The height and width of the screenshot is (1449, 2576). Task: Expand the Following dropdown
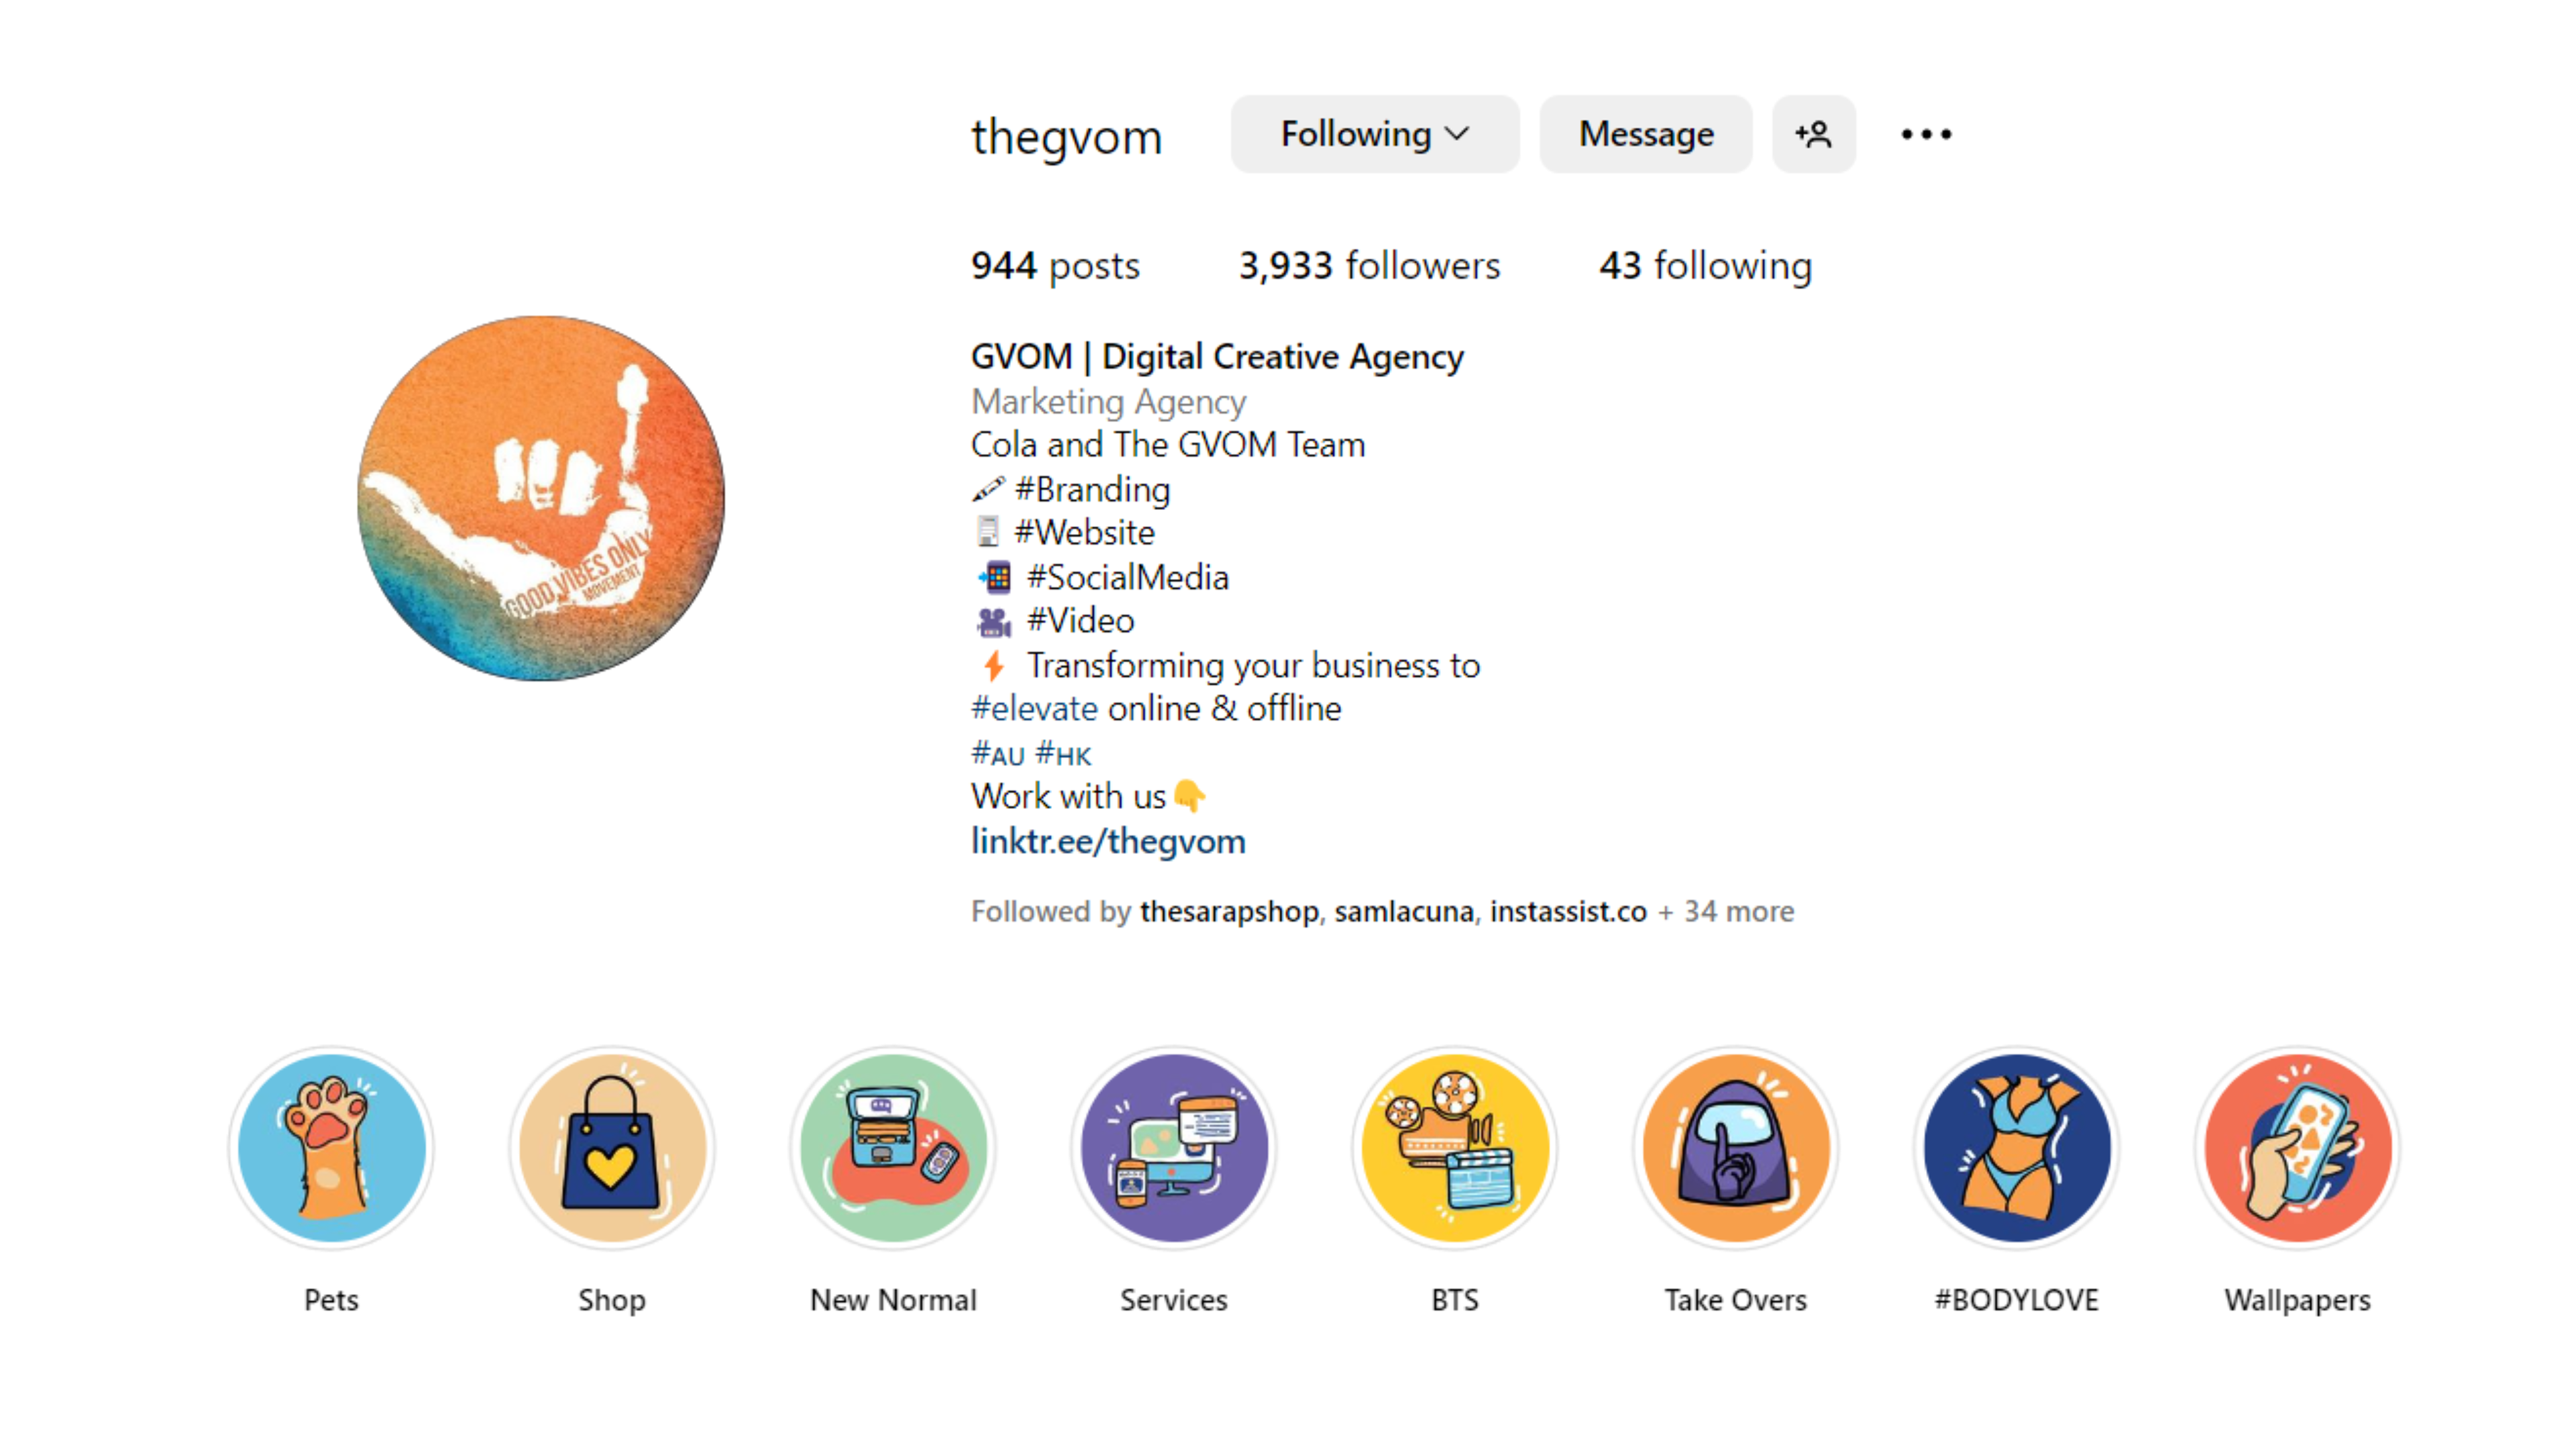(x=1375, y=134)
